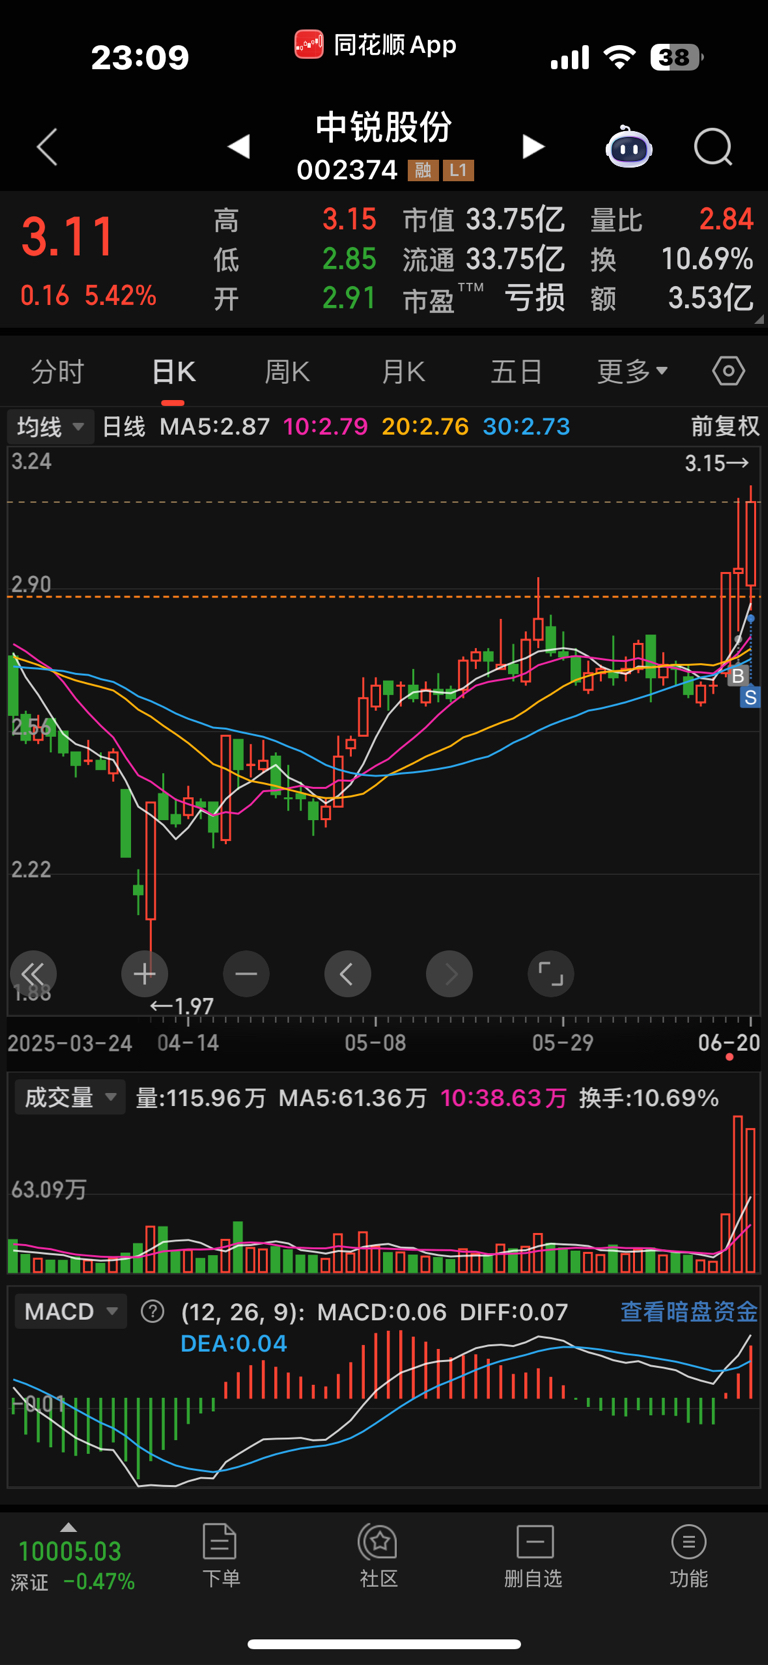The width and height of the screenshot is (769, 1665).
Task: Tap turnover rate 10.69% in header
Action: click(707, 259)
